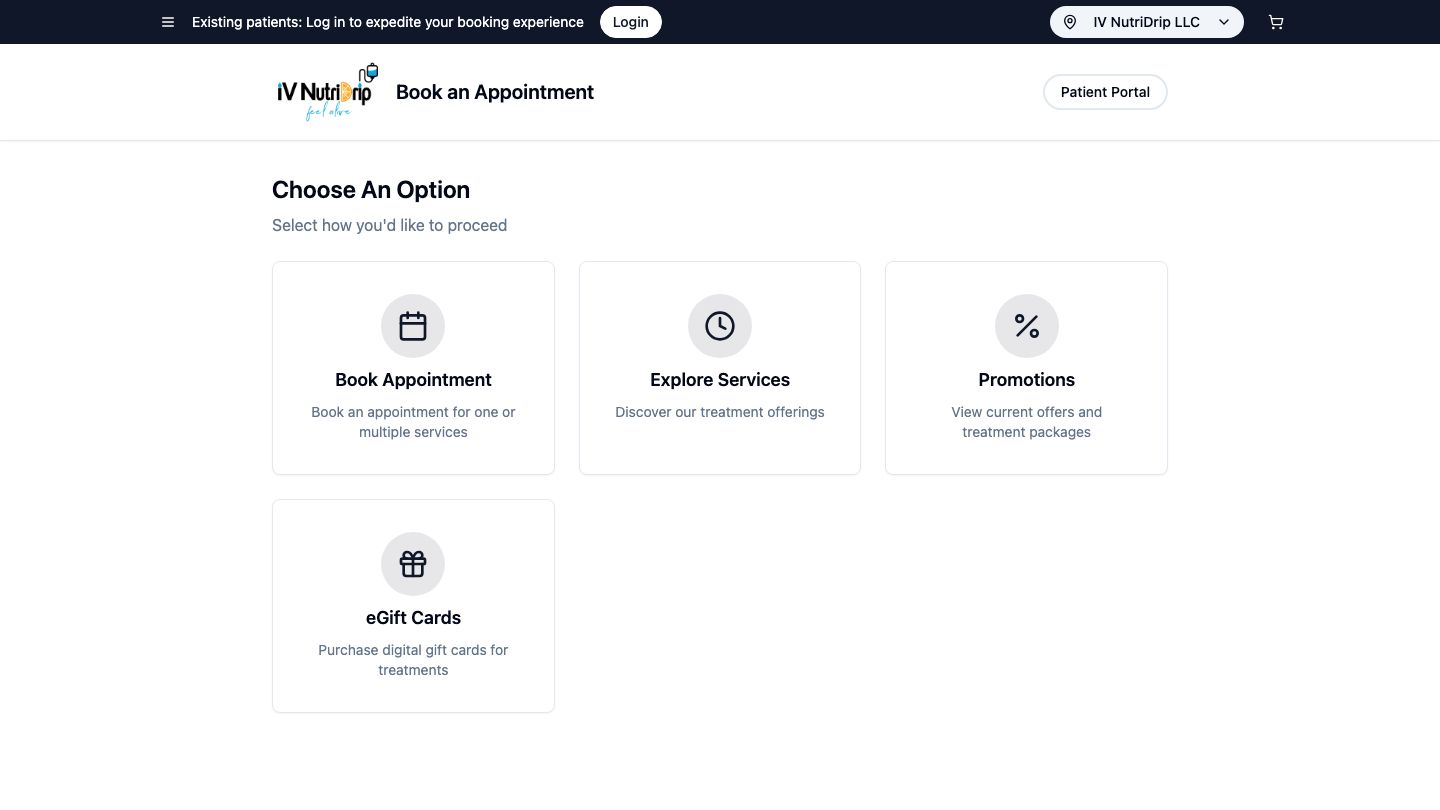Click the calendar icon in Book Appointment card
This screenshot has height=810, width=1440.
tap(413, 326)
